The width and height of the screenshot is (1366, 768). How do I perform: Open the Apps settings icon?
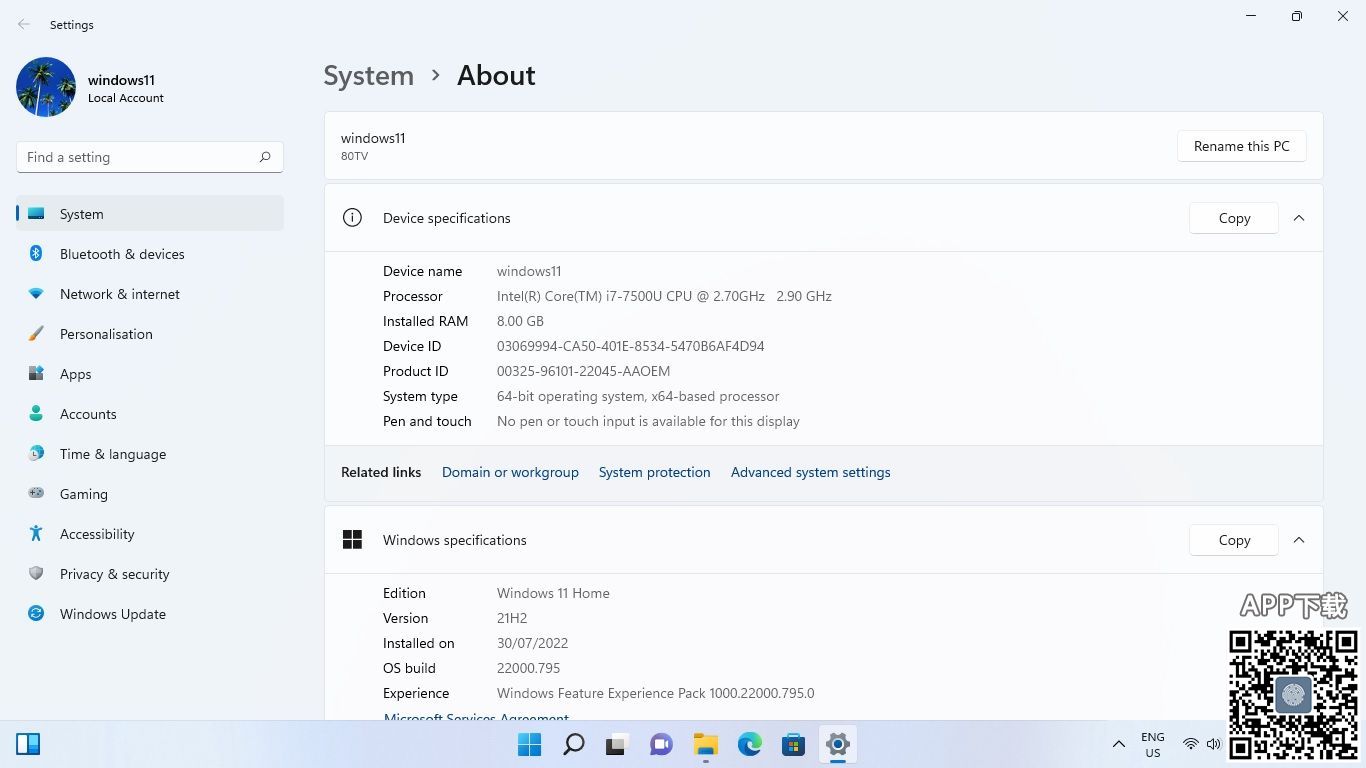tap(36, 374)
